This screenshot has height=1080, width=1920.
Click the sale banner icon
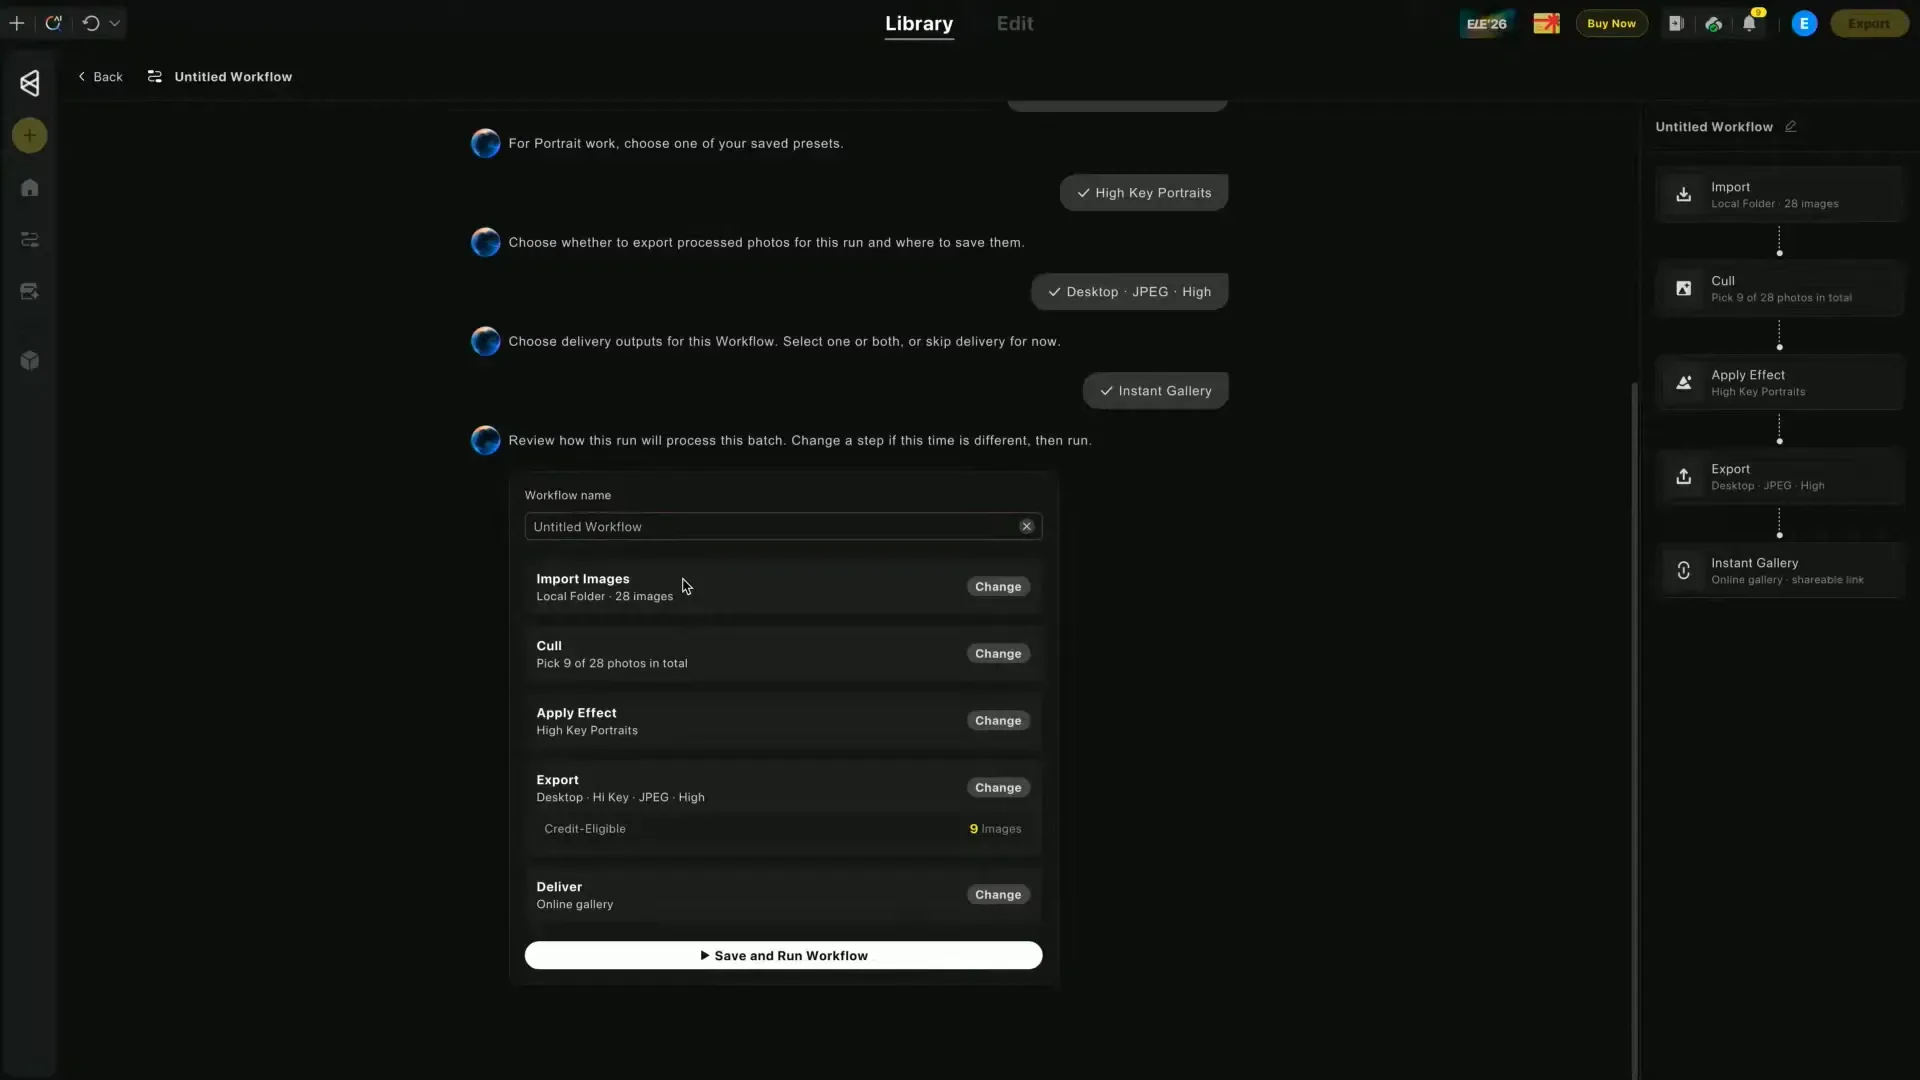pos(1546,23)
